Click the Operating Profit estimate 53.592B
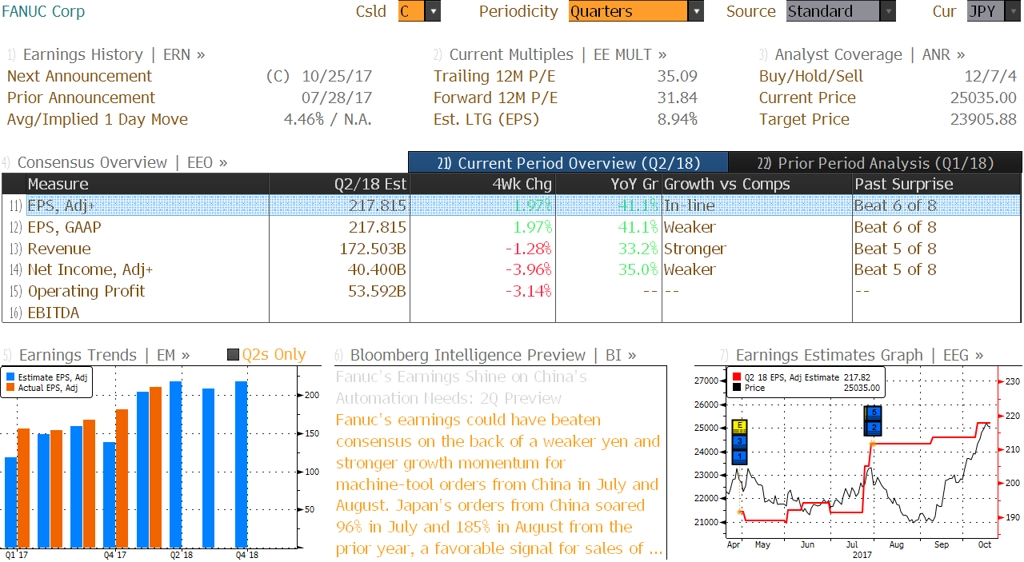The width and height of the screenshot is (1024, 562). pyautogui.click(x=377, y=291)
